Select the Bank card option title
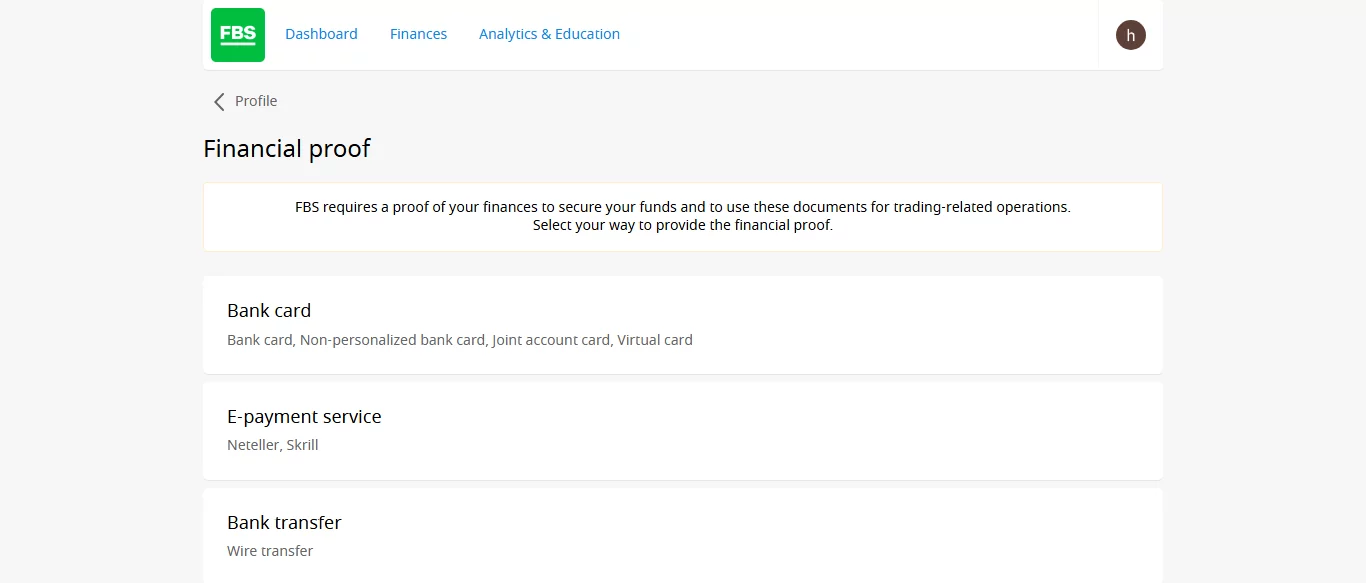 click(x=269, y=310)
